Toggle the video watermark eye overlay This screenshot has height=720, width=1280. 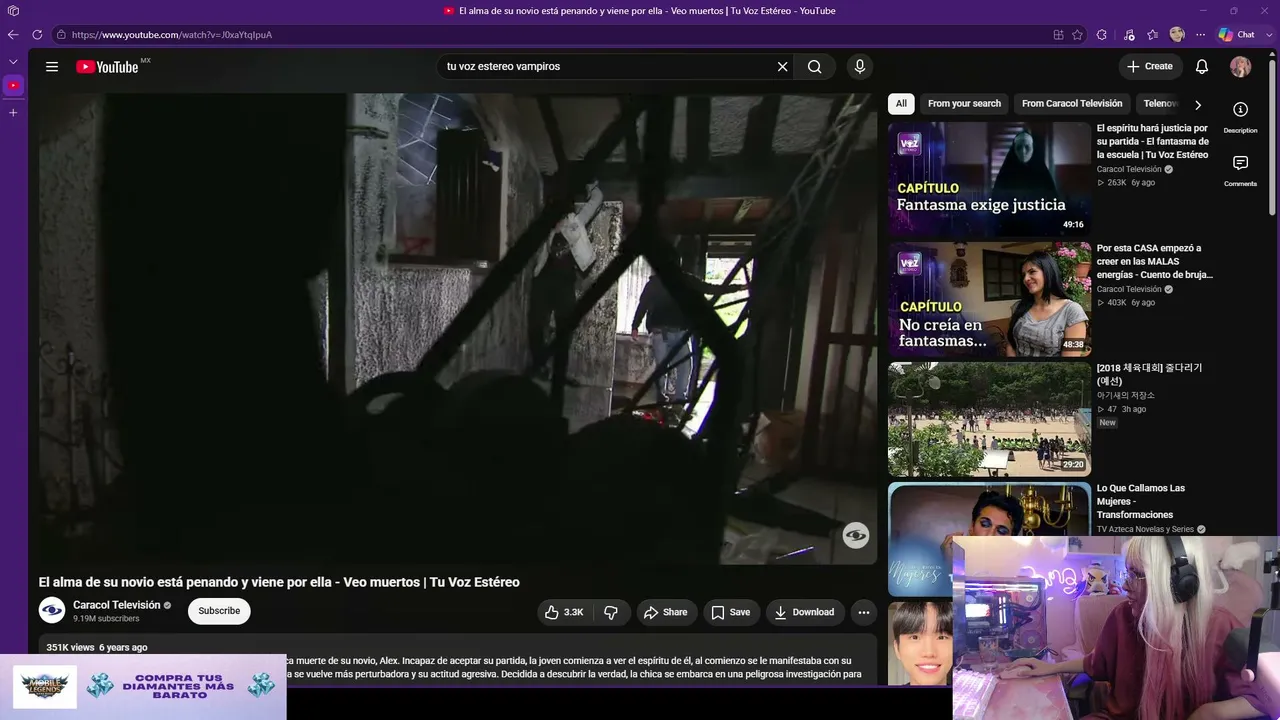point(856,535)
